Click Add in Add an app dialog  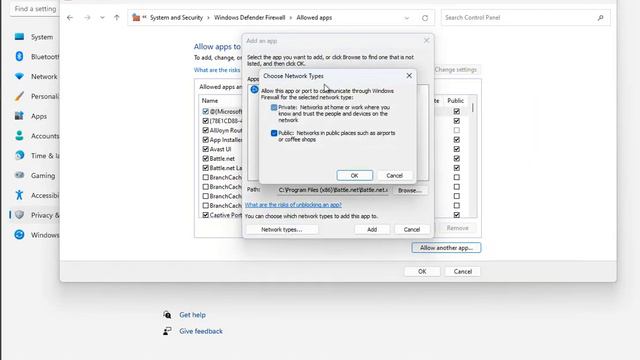372,229
